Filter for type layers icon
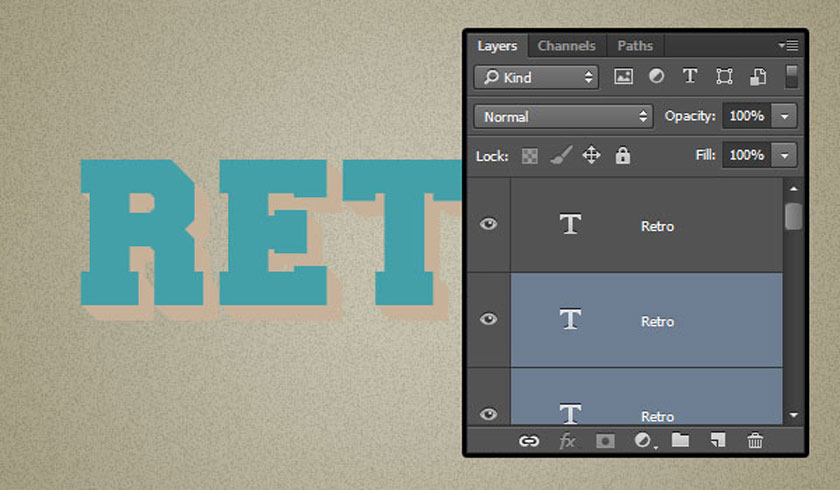840x490 pixels. pyautogui.click(x=690, y=77)
